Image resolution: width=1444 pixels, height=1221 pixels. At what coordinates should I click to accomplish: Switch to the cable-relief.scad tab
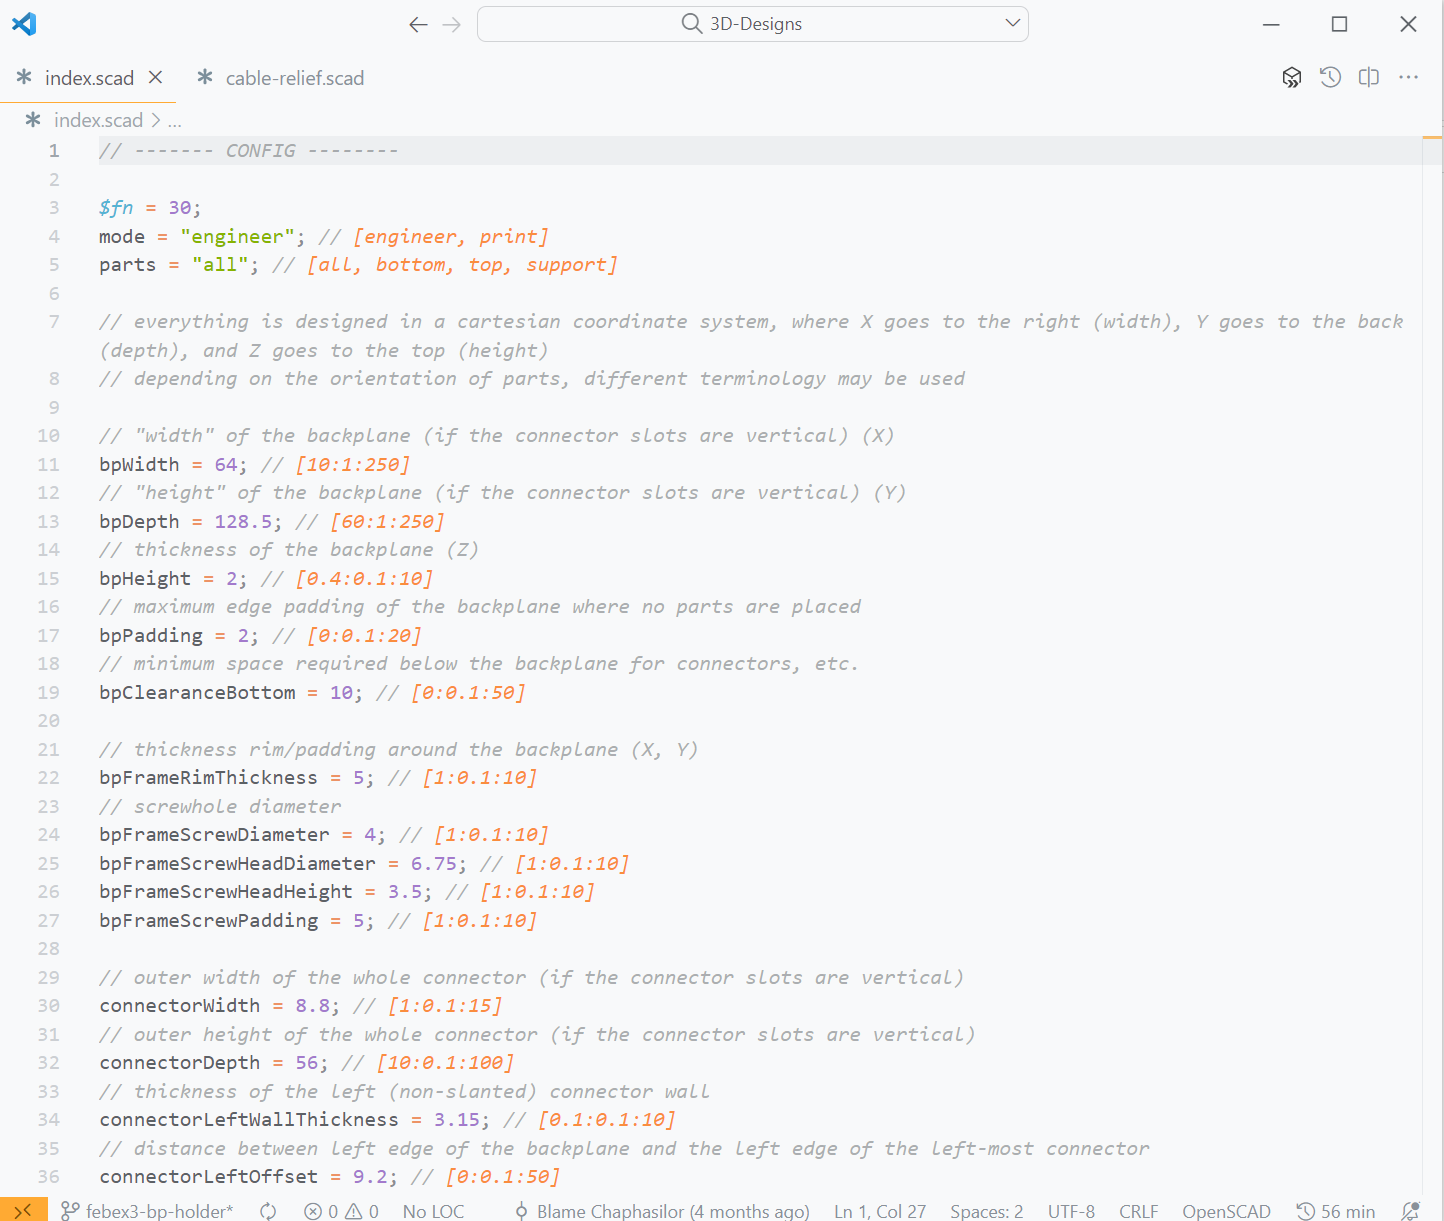[x=294, y=78]
